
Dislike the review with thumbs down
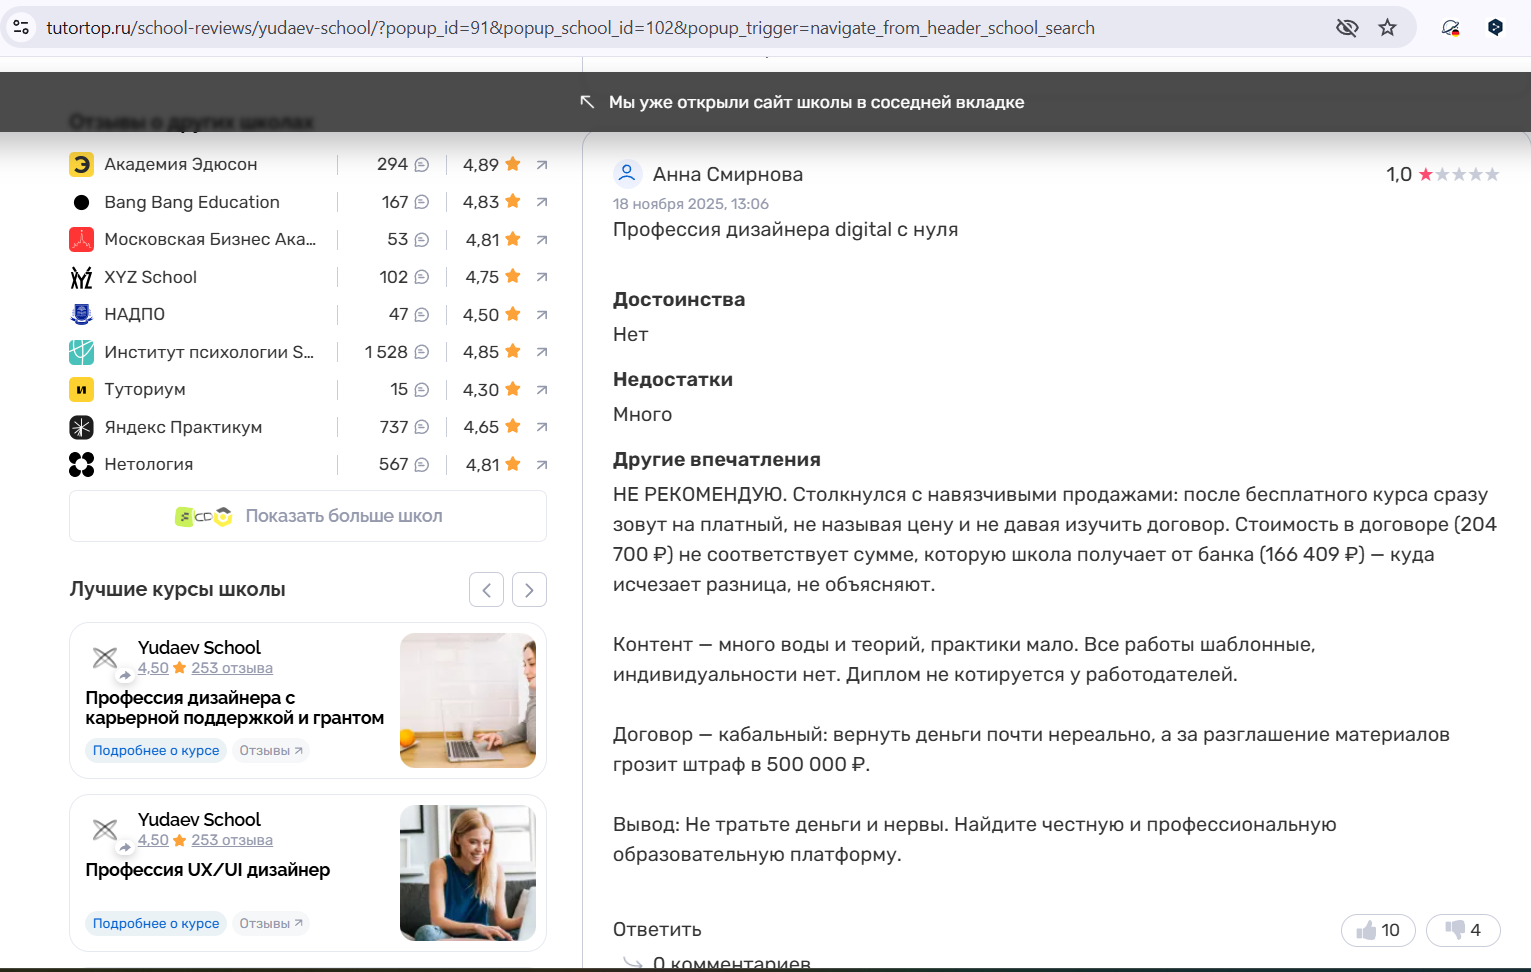tap(1462, 930)
